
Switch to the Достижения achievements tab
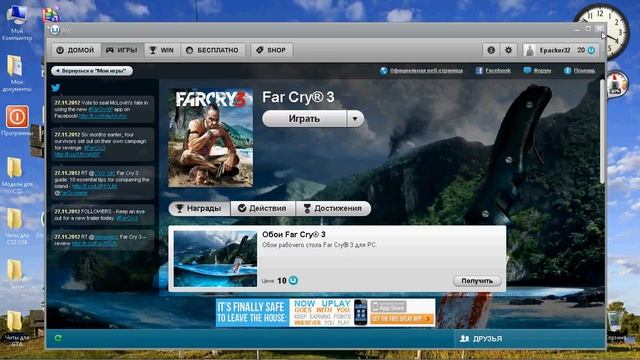click(333, 208)
